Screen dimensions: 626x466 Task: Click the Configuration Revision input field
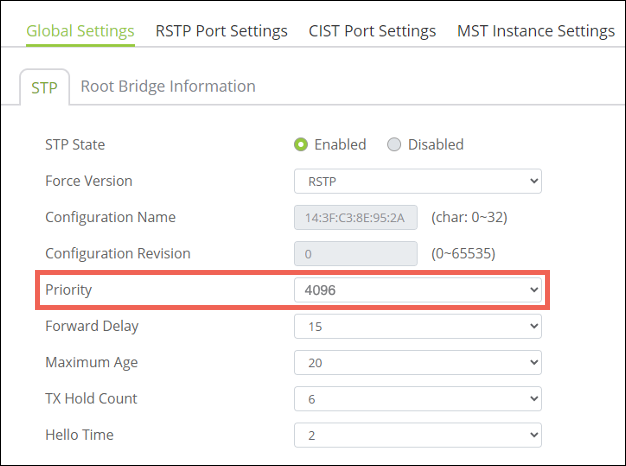pos(356,254)
